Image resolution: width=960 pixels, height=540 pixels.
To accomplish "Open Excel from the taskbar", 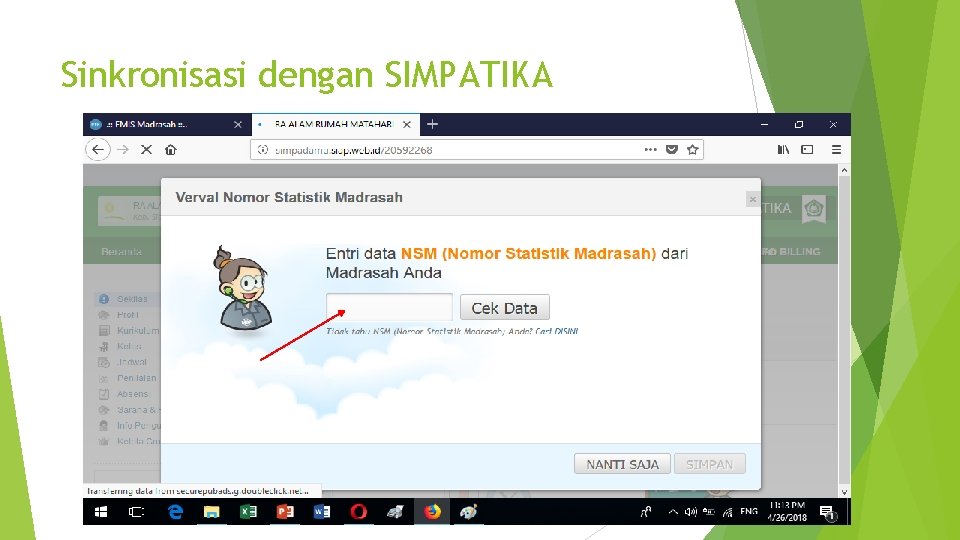I will 249,512.
